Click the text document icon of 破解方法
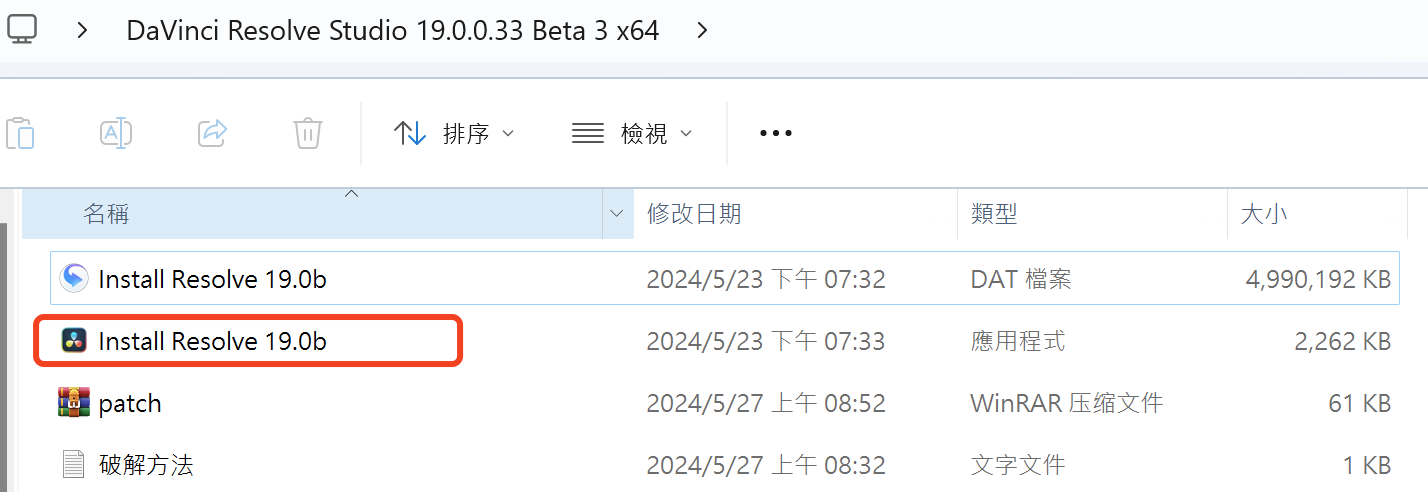This screenshot has width=1428, height=492. pos(74,464)
